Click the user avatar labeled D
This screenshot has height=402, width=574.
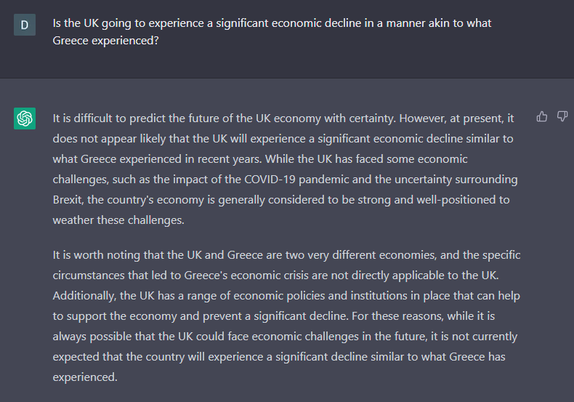25,25
